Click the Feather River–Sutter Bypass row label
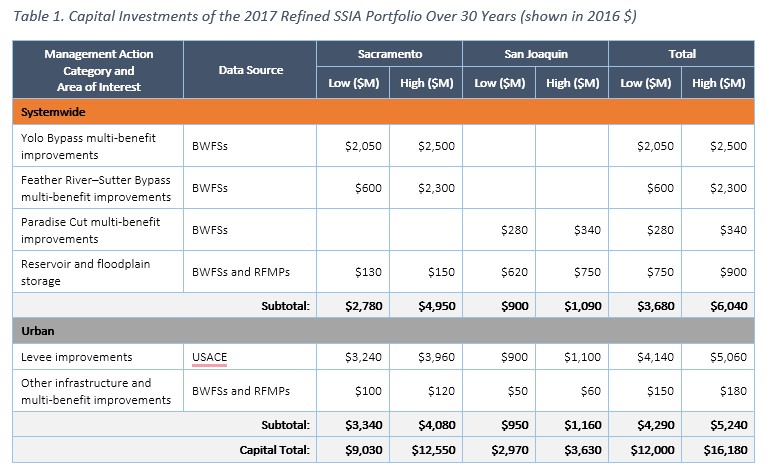The width and height of the screenshot is (767, 476). pyautogui.click(x=96, y=187)
